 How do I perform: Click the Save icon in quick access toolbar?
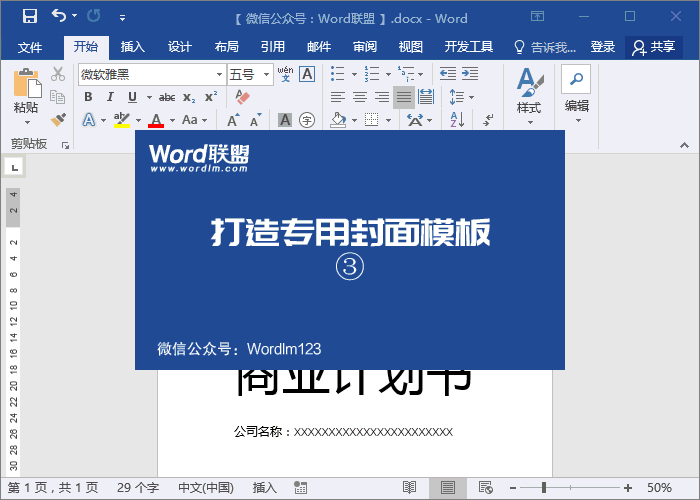pos(30,17)
